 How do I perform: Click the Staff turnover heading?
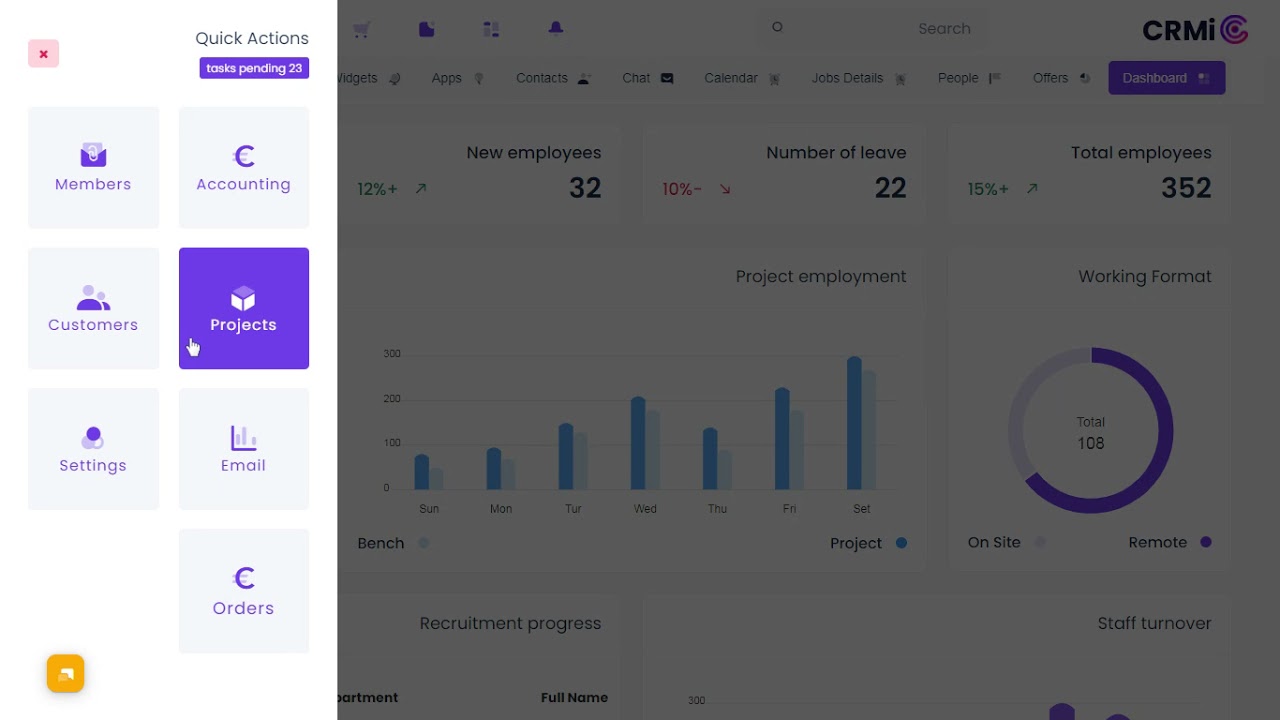point(1154,624)
